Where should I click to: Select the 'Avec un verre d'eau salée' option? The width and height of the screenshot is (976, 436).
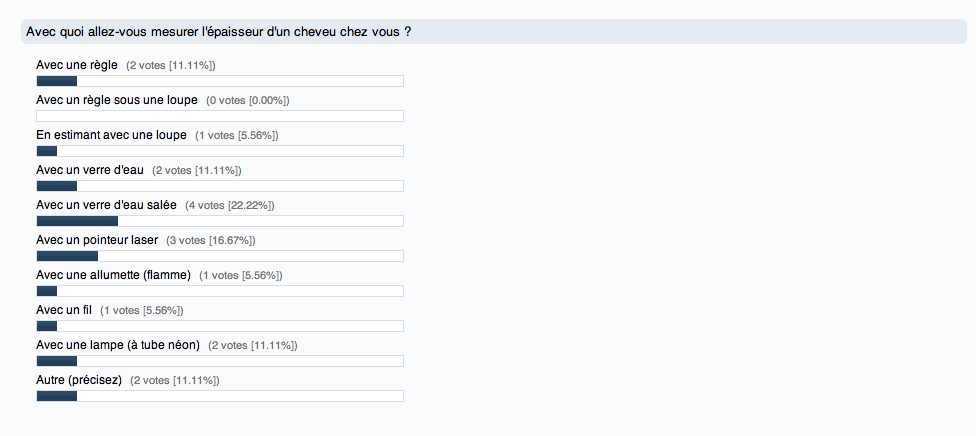(x=106, y=205)
